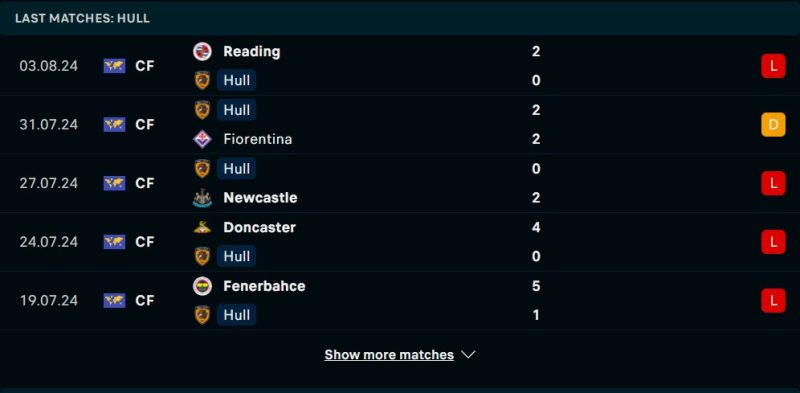Click the Last Matches: Hull header
The image size is (800, 393).
[x=82, y=18]
